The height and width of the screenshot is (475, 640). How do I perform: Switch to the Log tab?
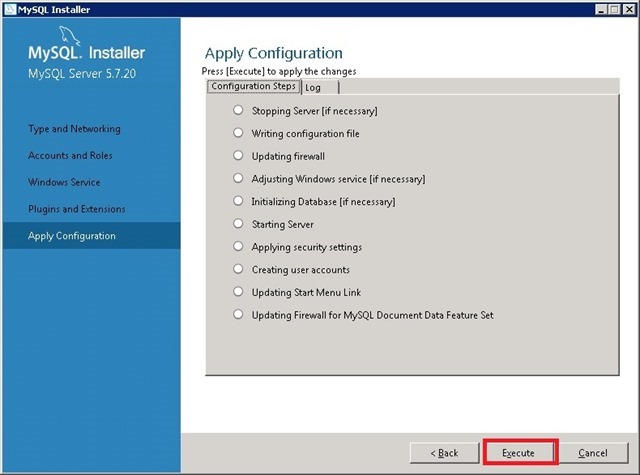tap(320, 87)
